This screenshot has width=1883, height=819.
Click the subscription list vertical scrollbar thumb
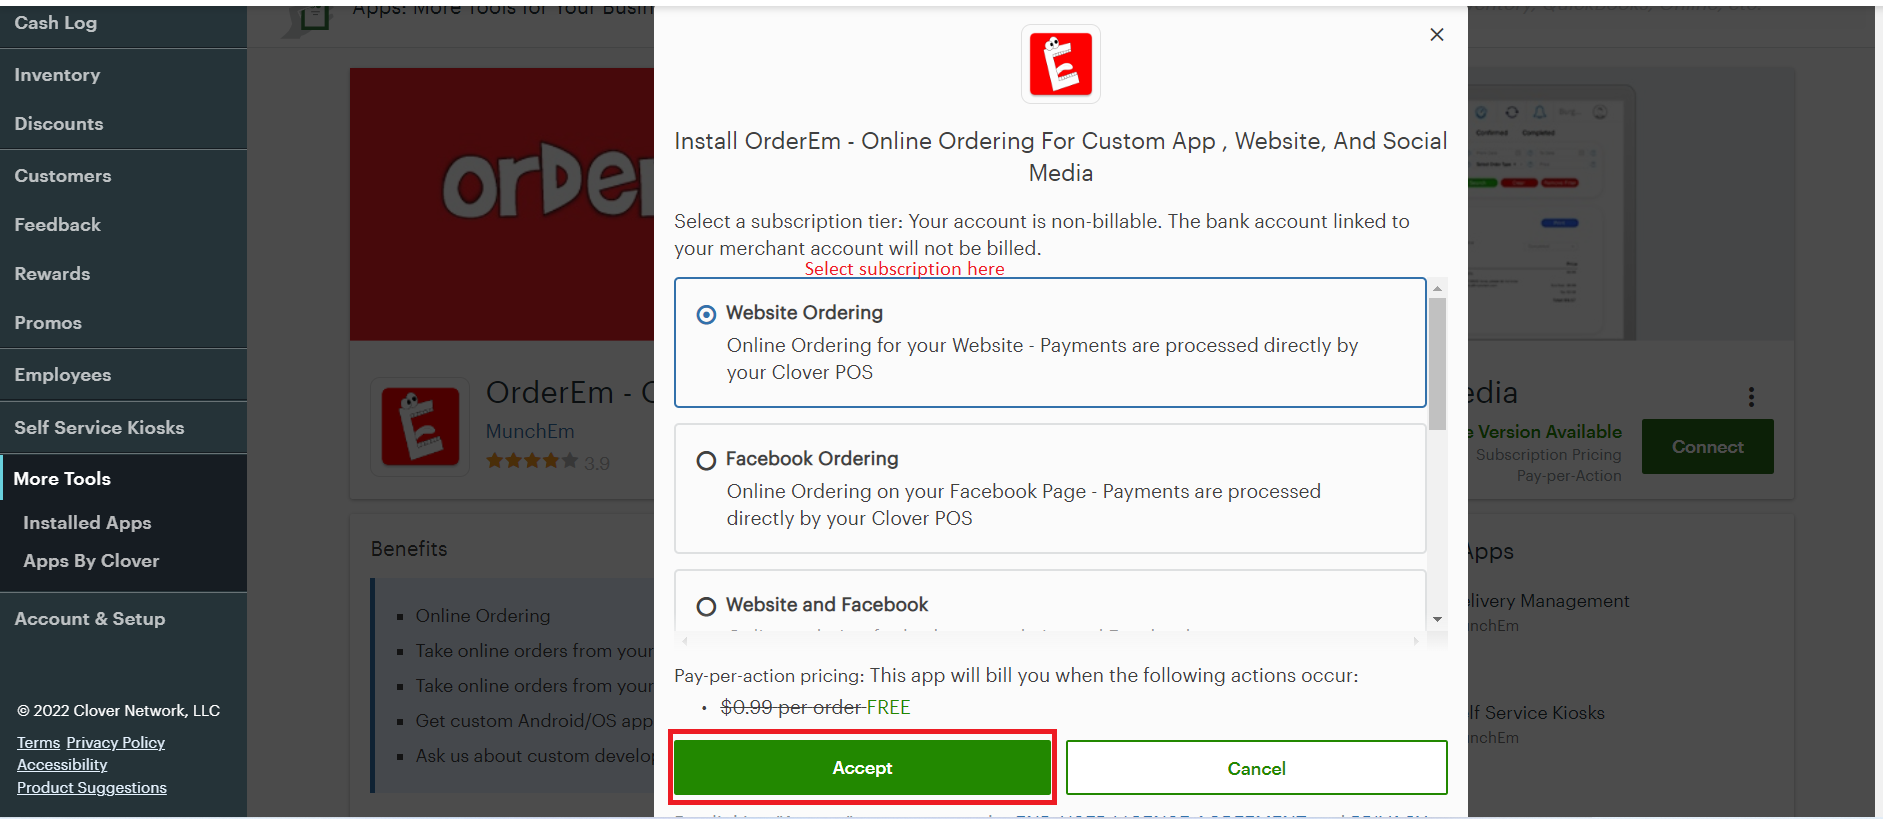point(1437,362)
